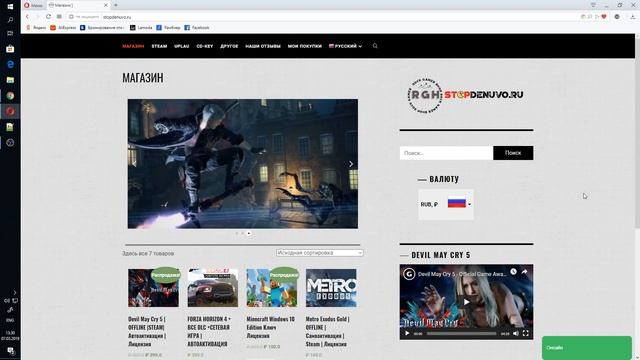Open the dark round extension icon
Screen dimensions: 640x360
[x=617, y=17]
